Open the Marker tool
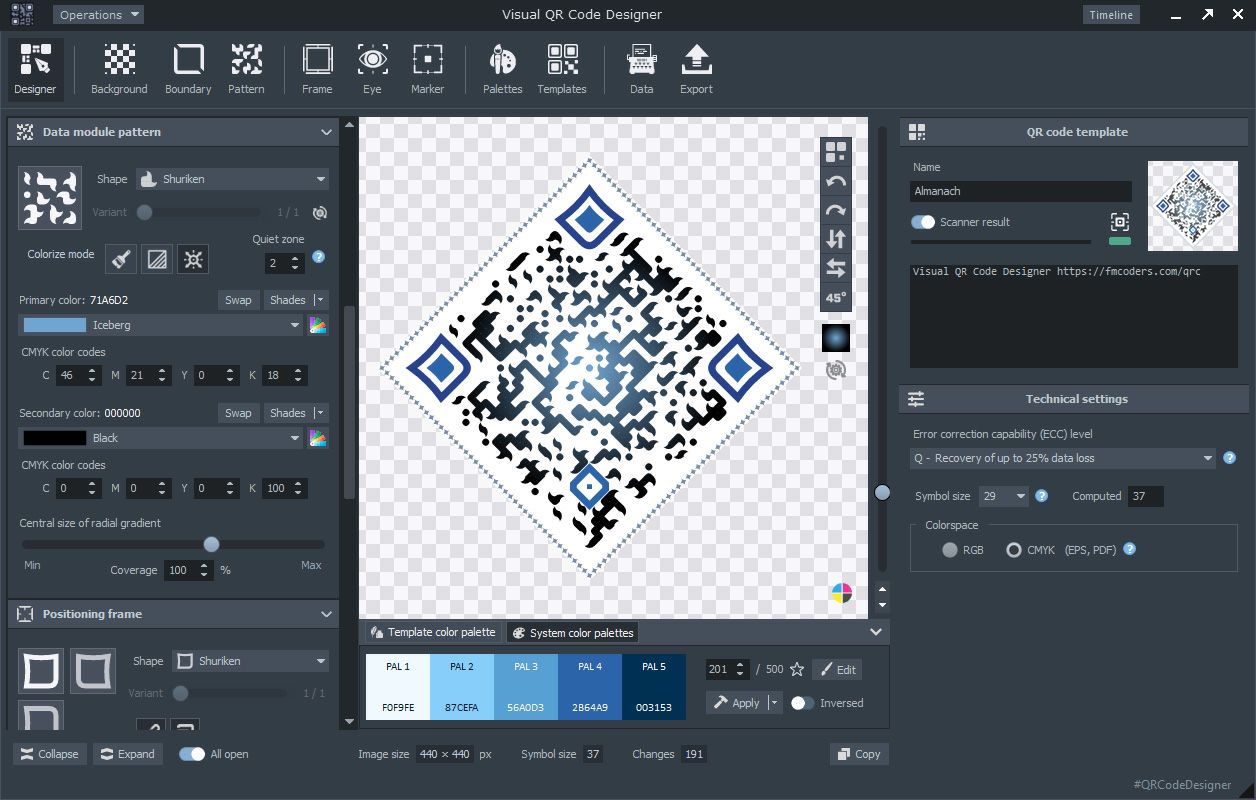 (427, 69)
